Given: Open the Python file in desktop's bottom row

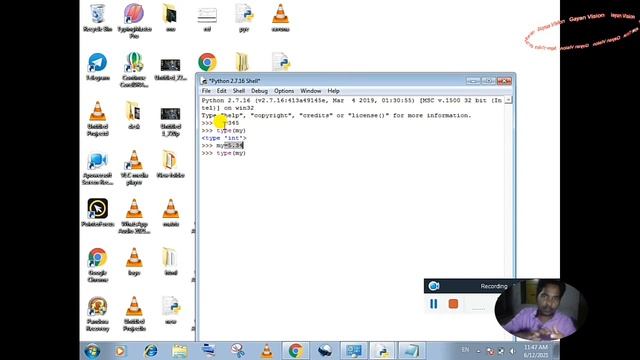Looking at the screenshot, I should click(x=171, y=310).
